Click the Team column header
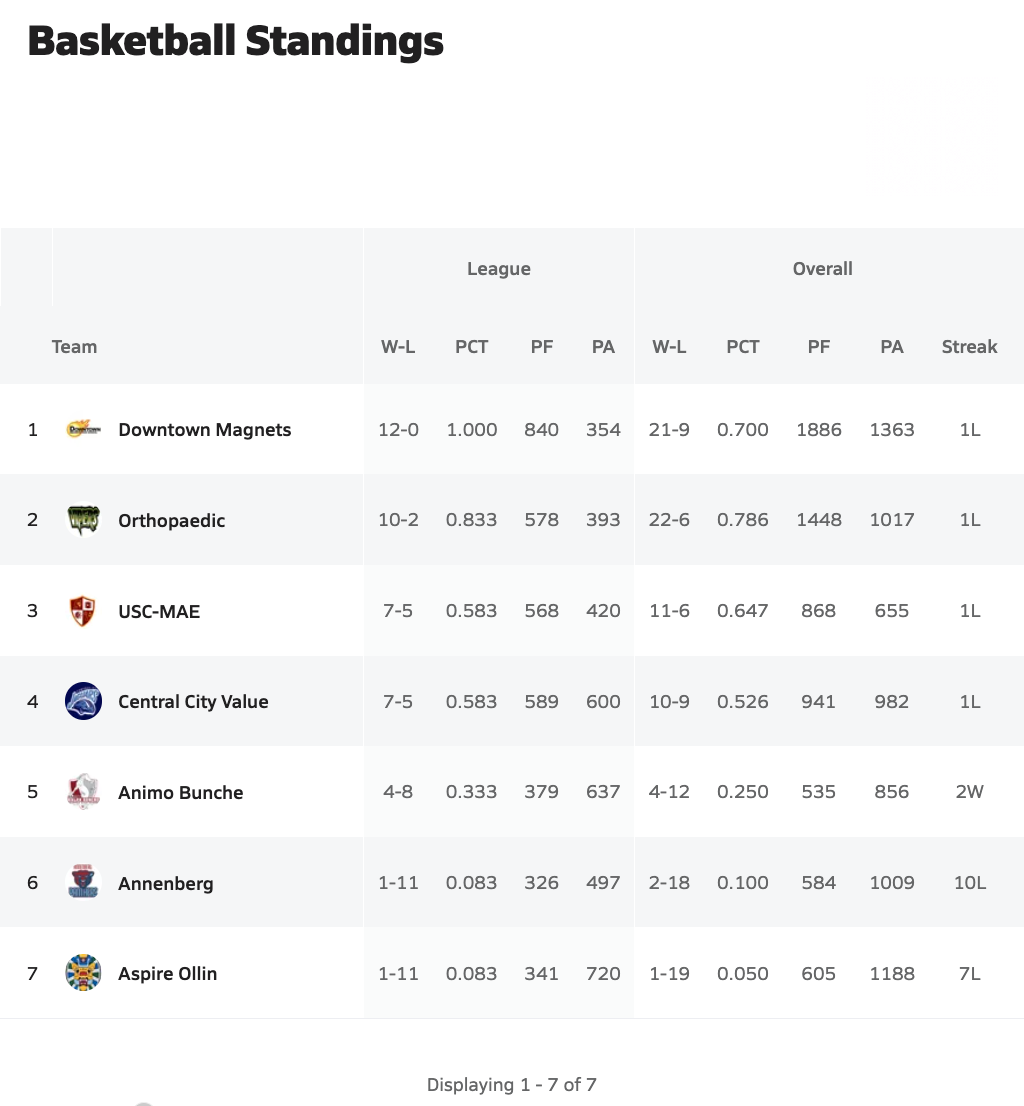The height and width of the screenshot is (1106, 1024). pyautogui.click(x=74, y=347)
